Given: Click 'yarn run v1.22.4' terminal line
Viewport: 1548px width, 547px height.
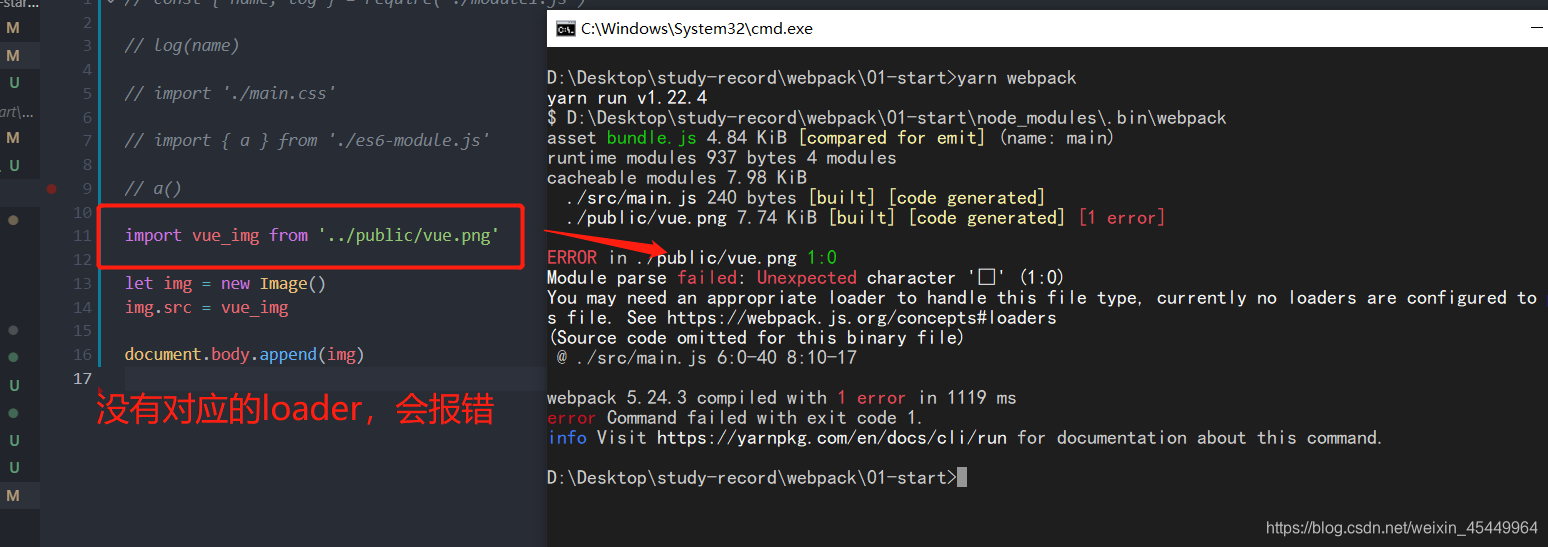Looking at the screenshot, I should click(627, 98).
